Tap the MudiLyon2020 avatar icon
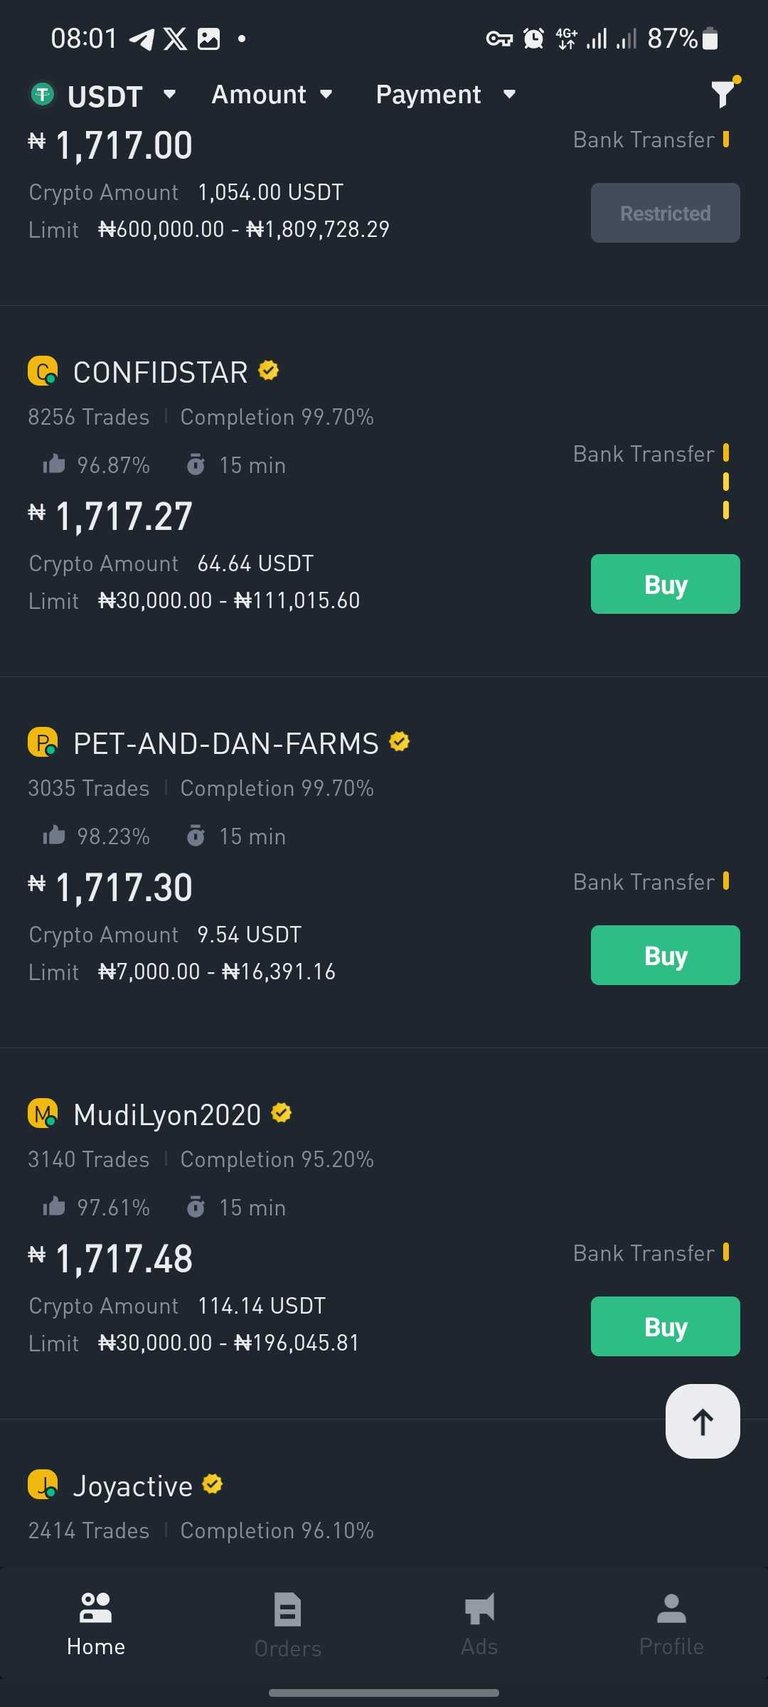Screen dimensions: 768x1707 pos(42,1114)
